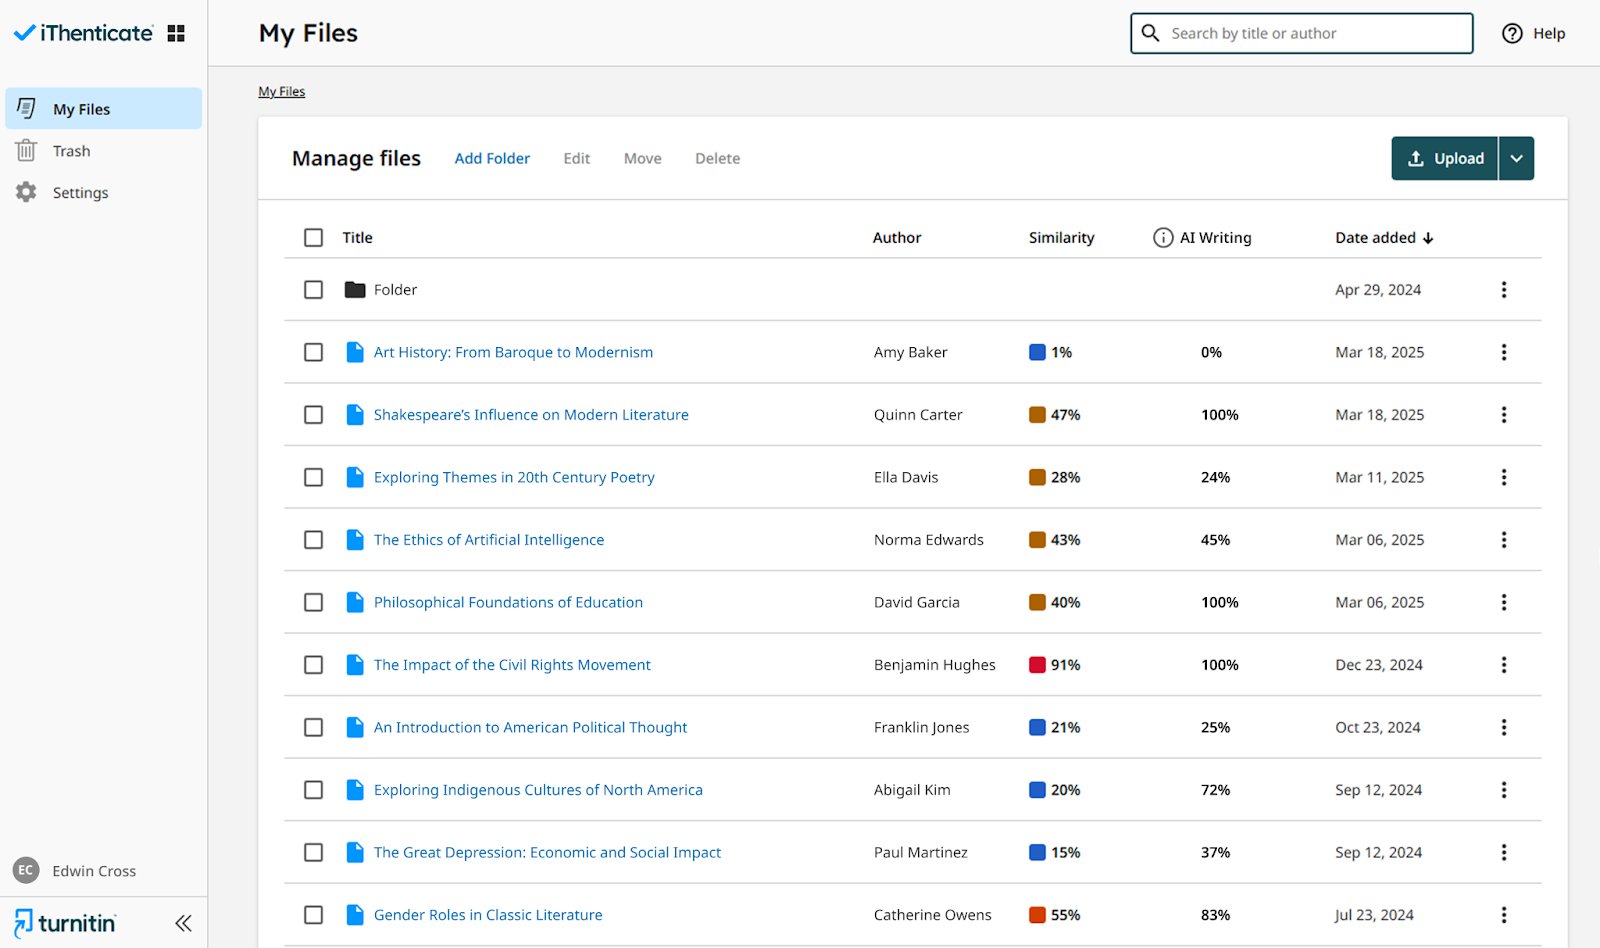Select the checkbox next to 'Folder'

pos(313,289)
